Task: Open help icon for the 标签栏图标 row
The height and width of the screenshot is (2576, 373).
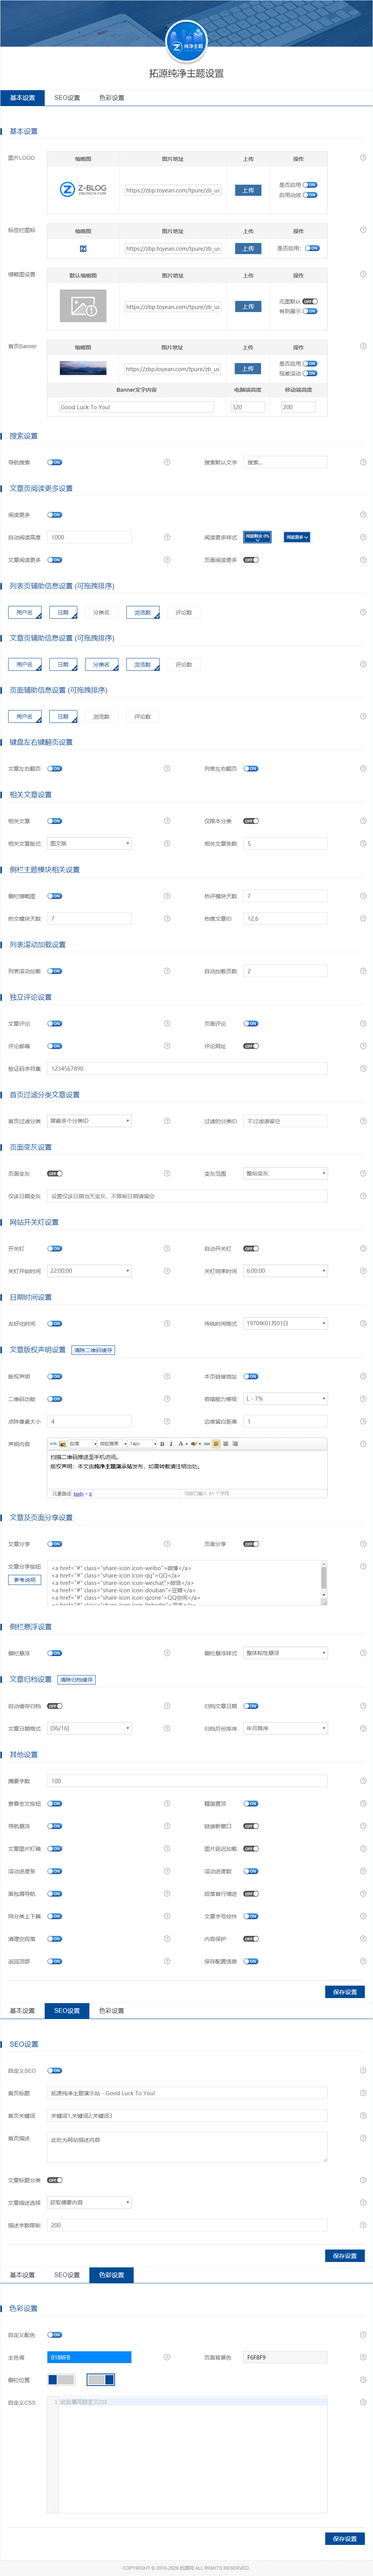Action: click(x=363, y=230)
